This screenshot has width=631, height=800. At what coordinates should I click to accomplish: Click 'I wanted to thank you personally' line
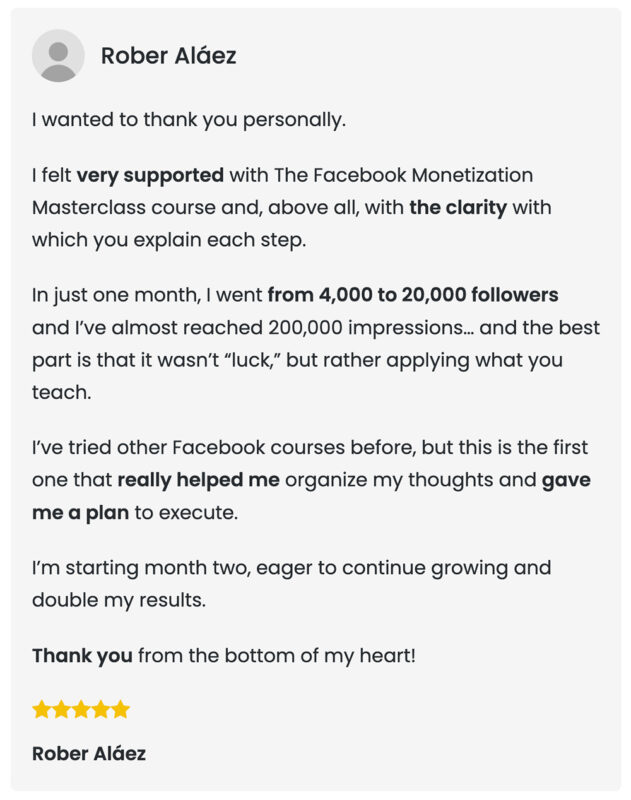189,120
